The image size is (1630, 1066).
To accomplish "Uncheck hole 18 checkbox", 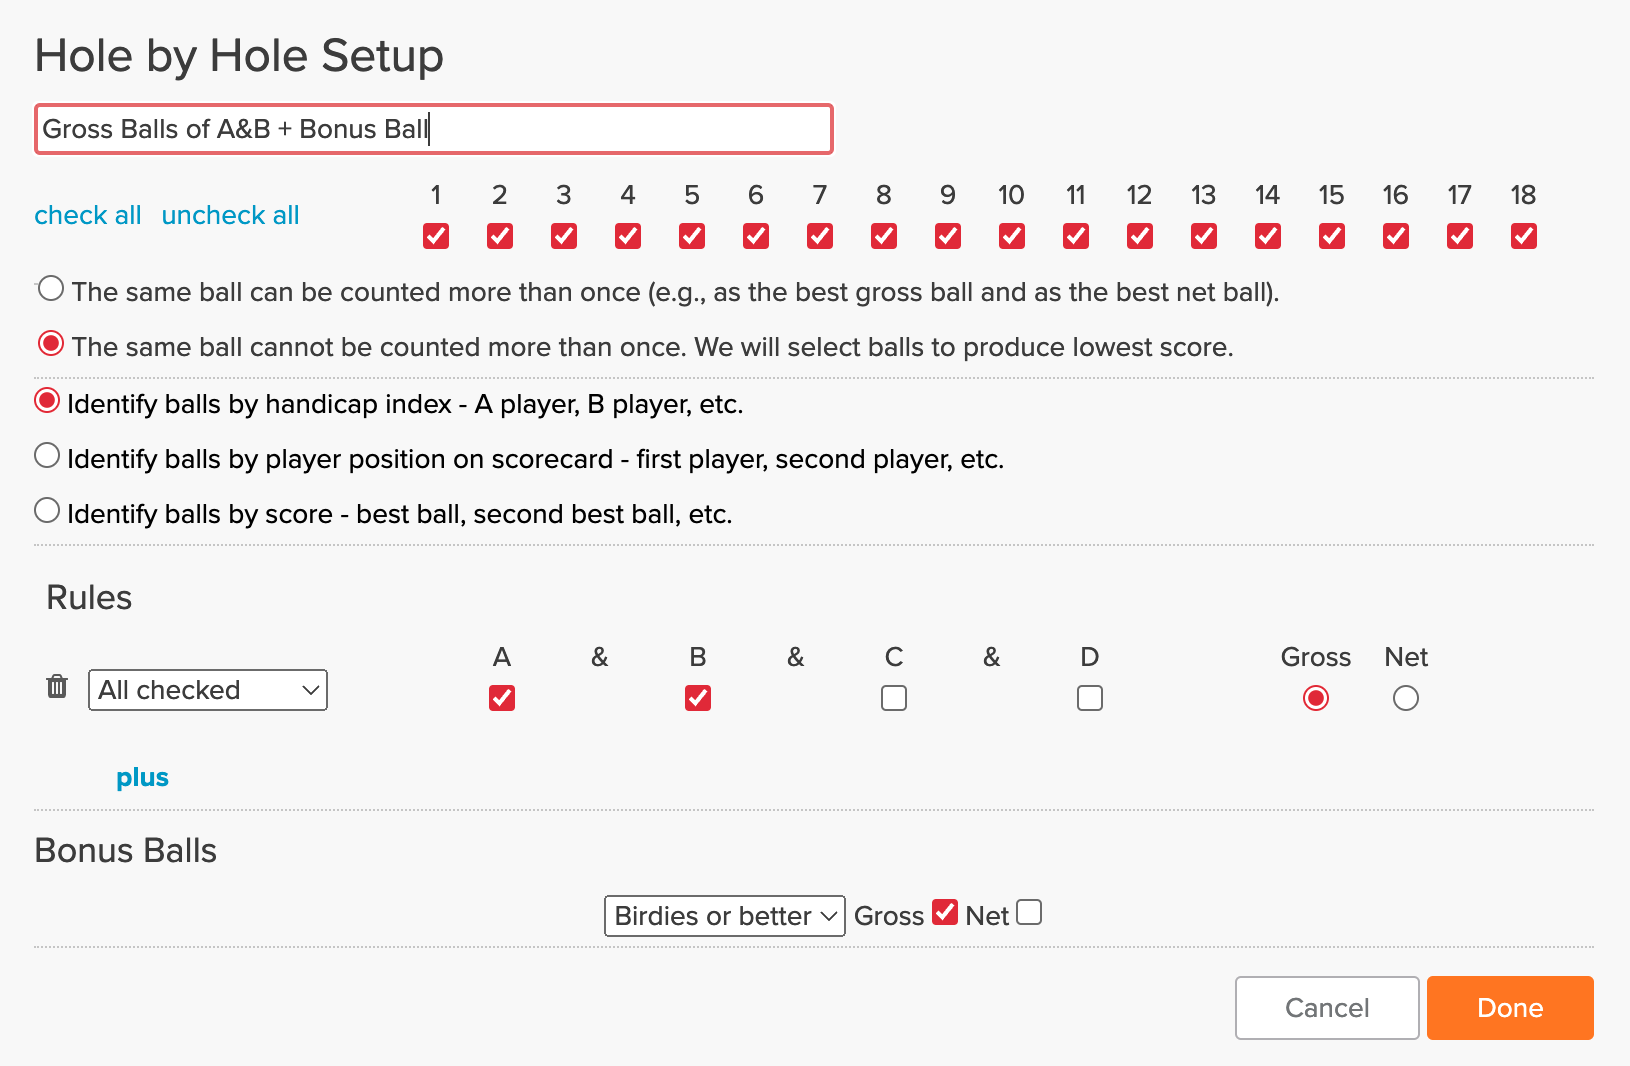I will (1524, 236).
